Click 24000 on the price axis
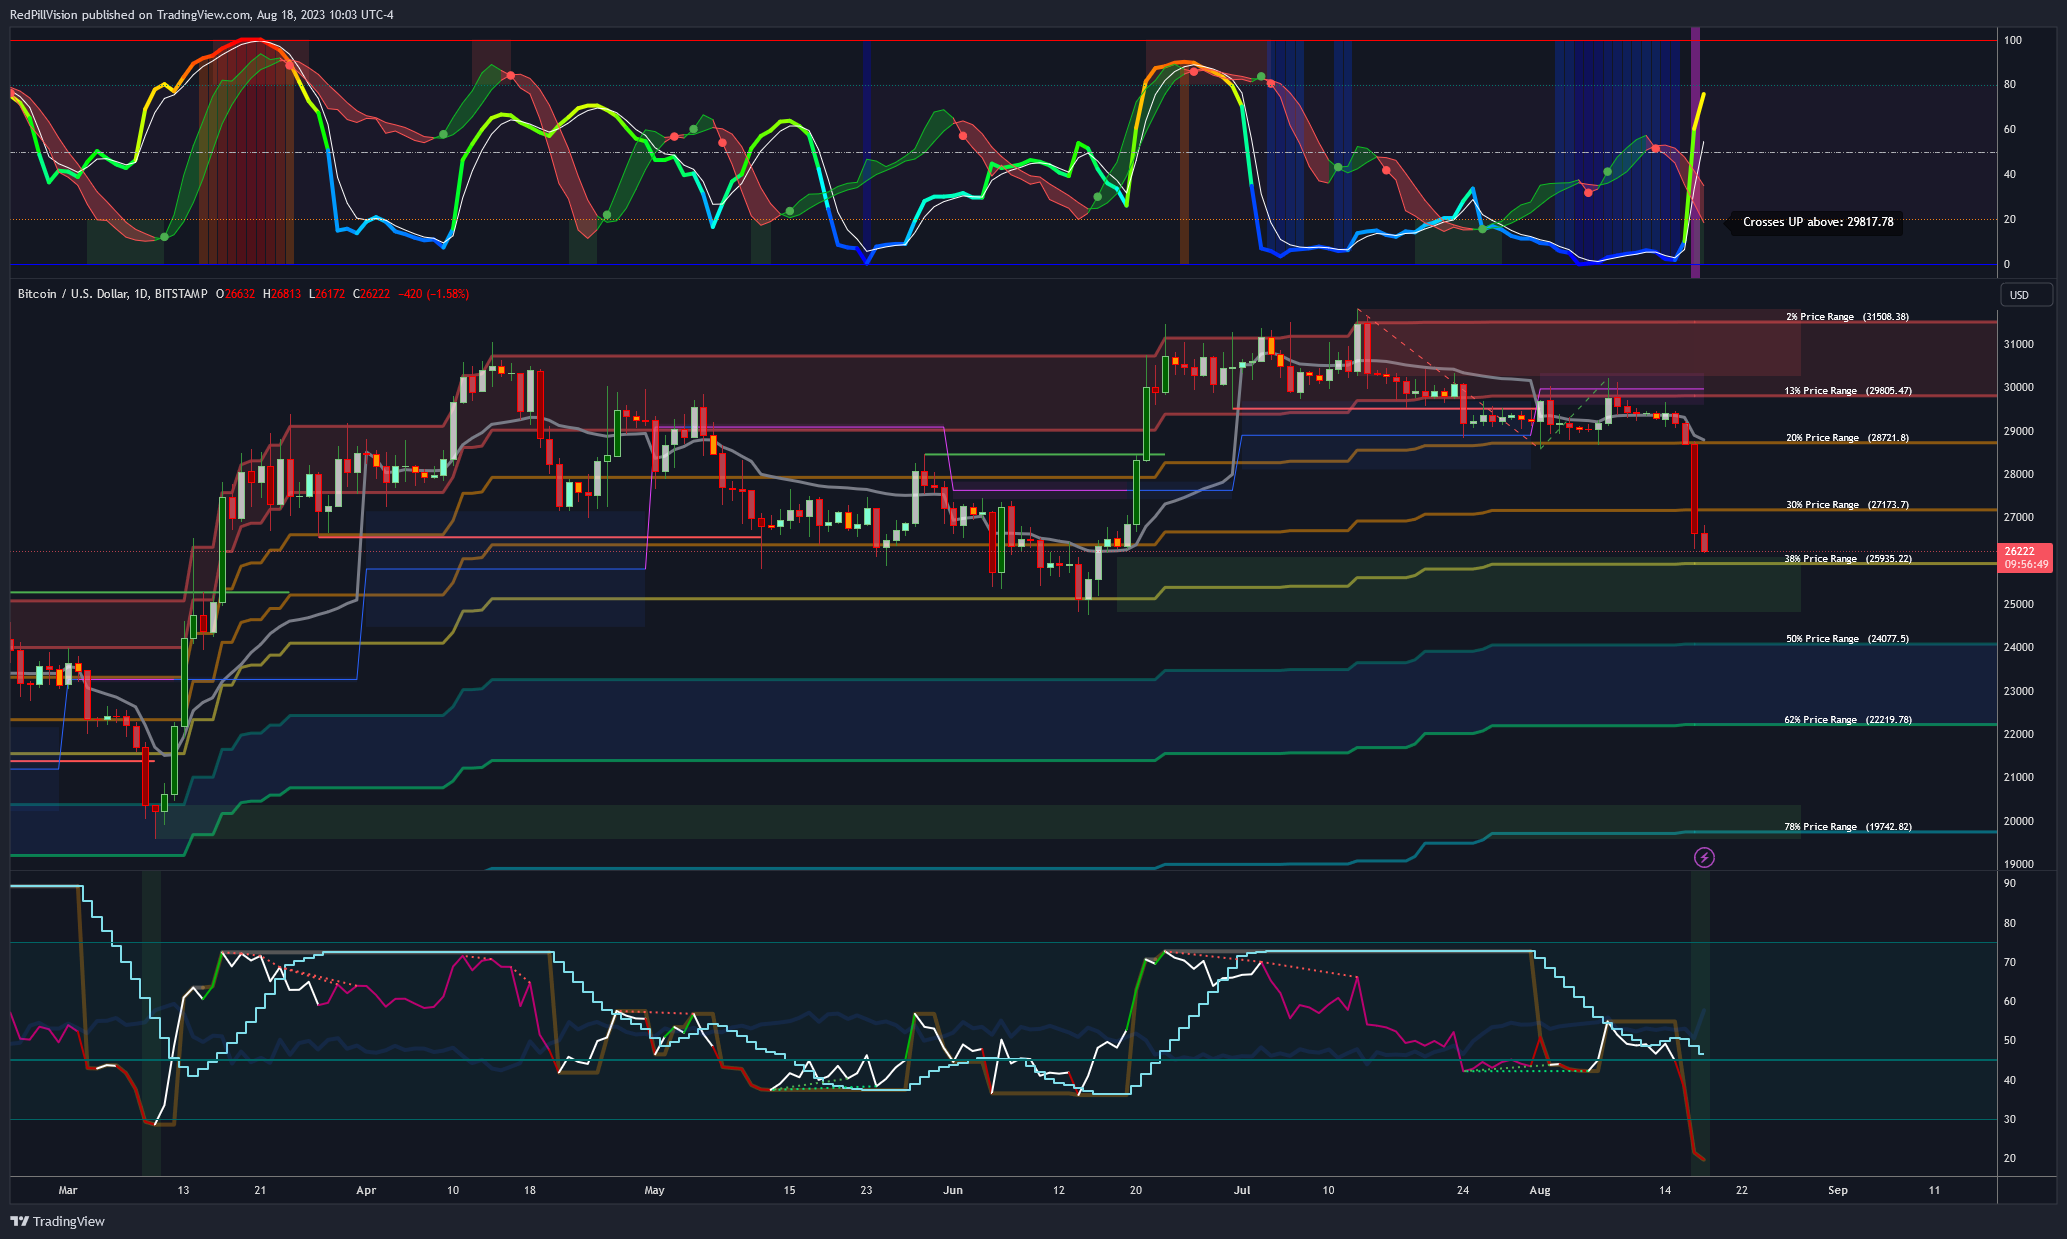 tap(2019, 647)
